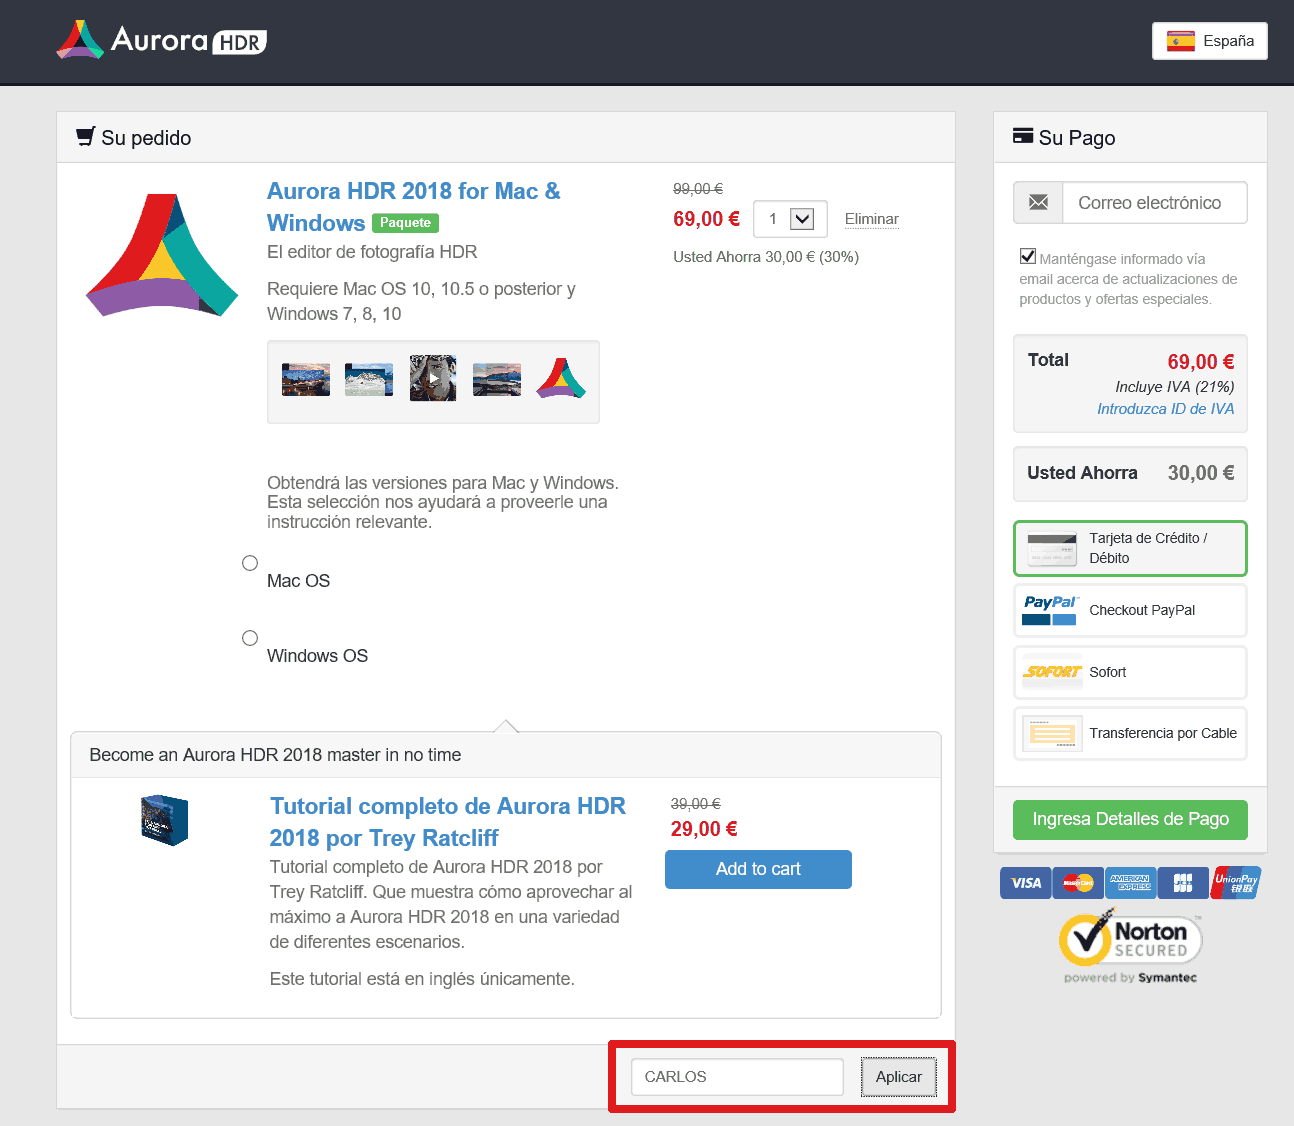The width and height of the screenshot is (1294, 1126).
Task: Click the MasterCard icon
Action: pos(1078,883)
